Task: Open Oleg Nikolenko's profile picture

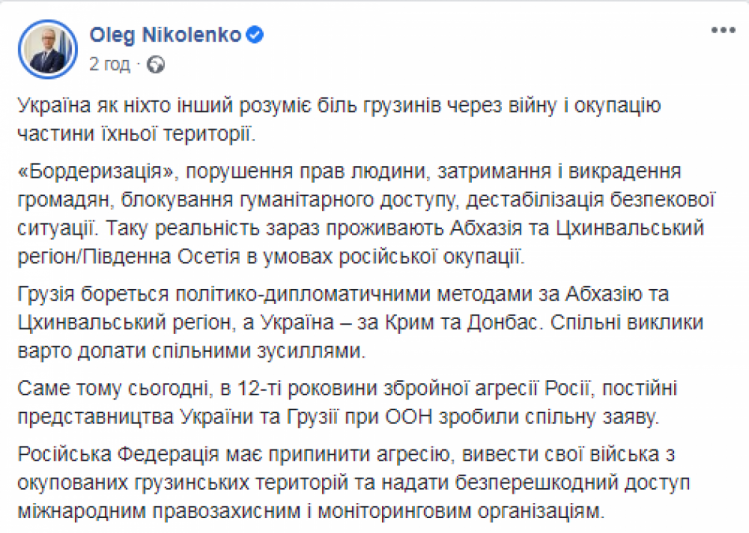Action: [48, 49]
